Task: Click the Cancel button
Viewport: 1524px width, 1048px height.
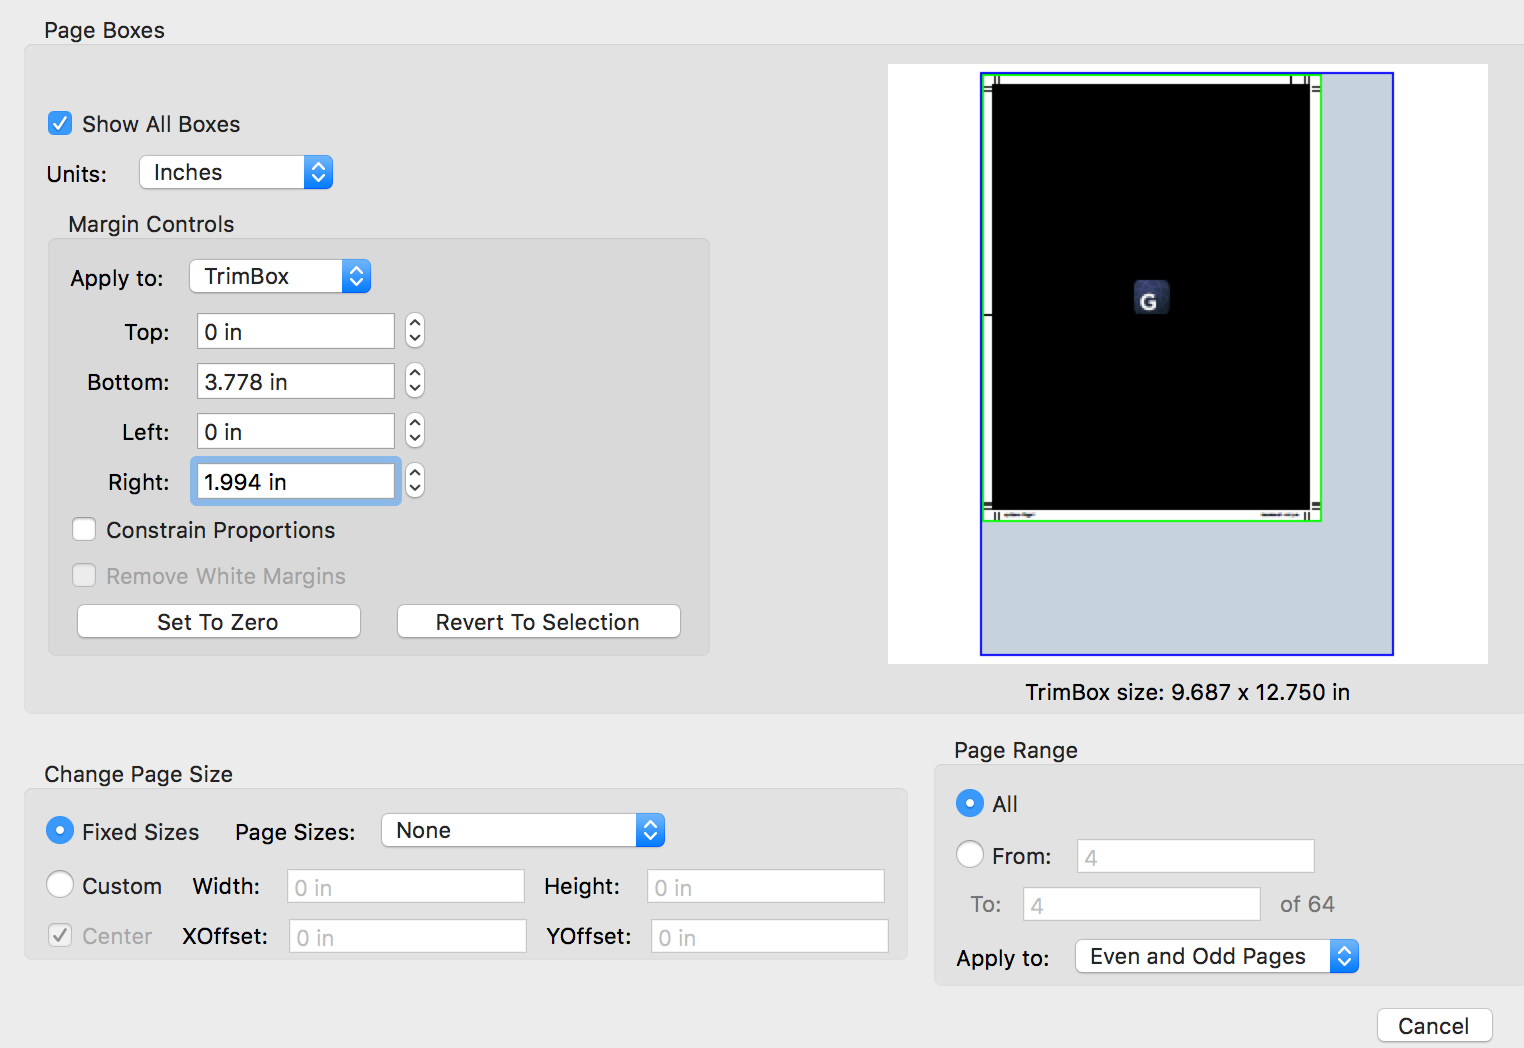Action: 1434,1025
